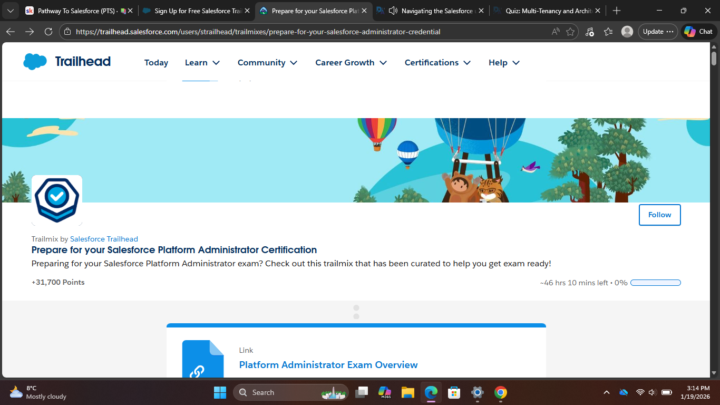
Task: Expand the Community menu
Action: pyautogui.click(x=267, y=62)
